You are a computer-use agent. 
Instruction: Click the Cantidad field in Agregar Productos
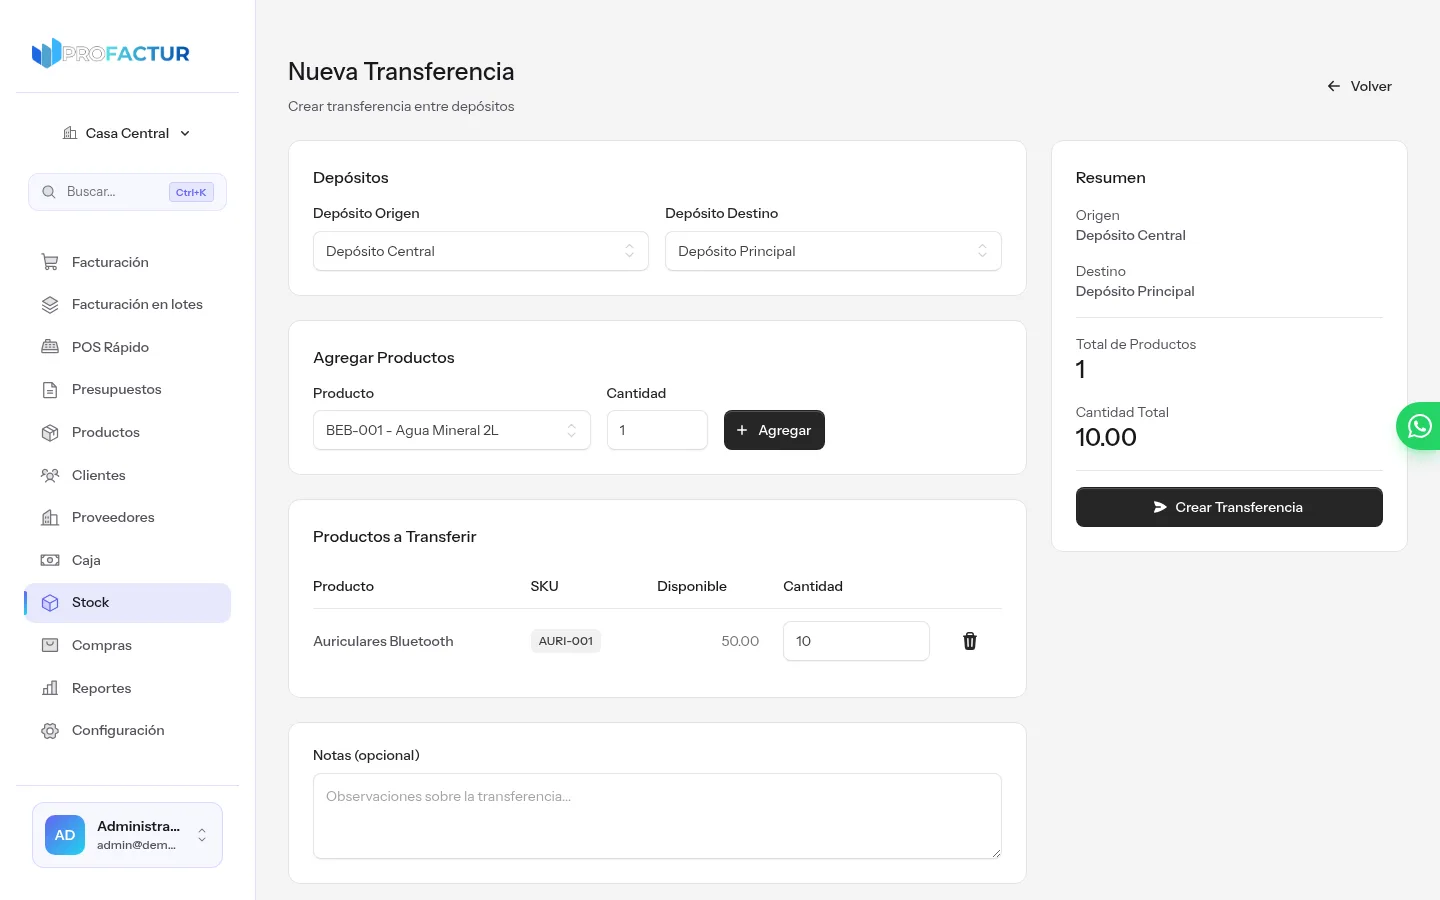[x=657, y=430]
